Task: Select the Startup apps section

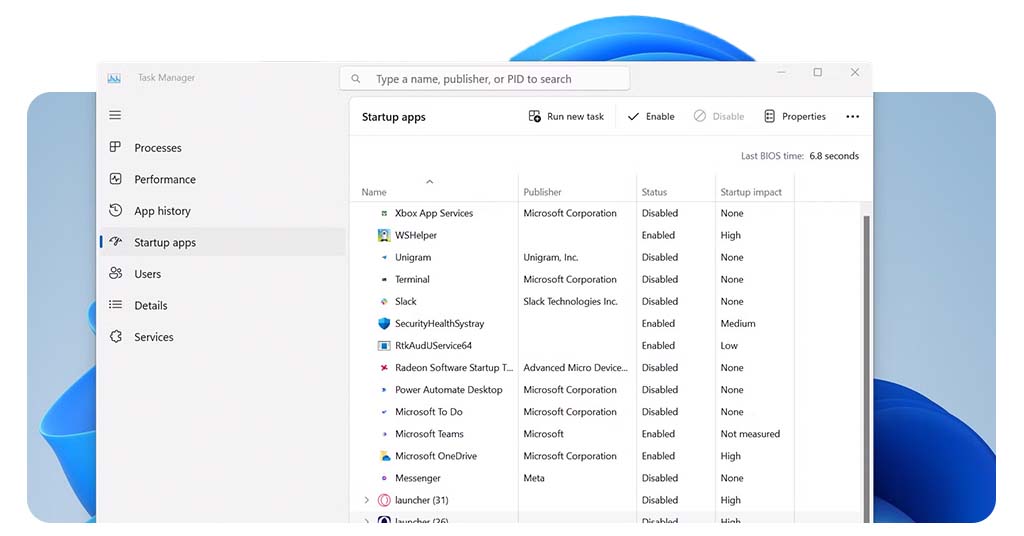Action: (165, 243)
